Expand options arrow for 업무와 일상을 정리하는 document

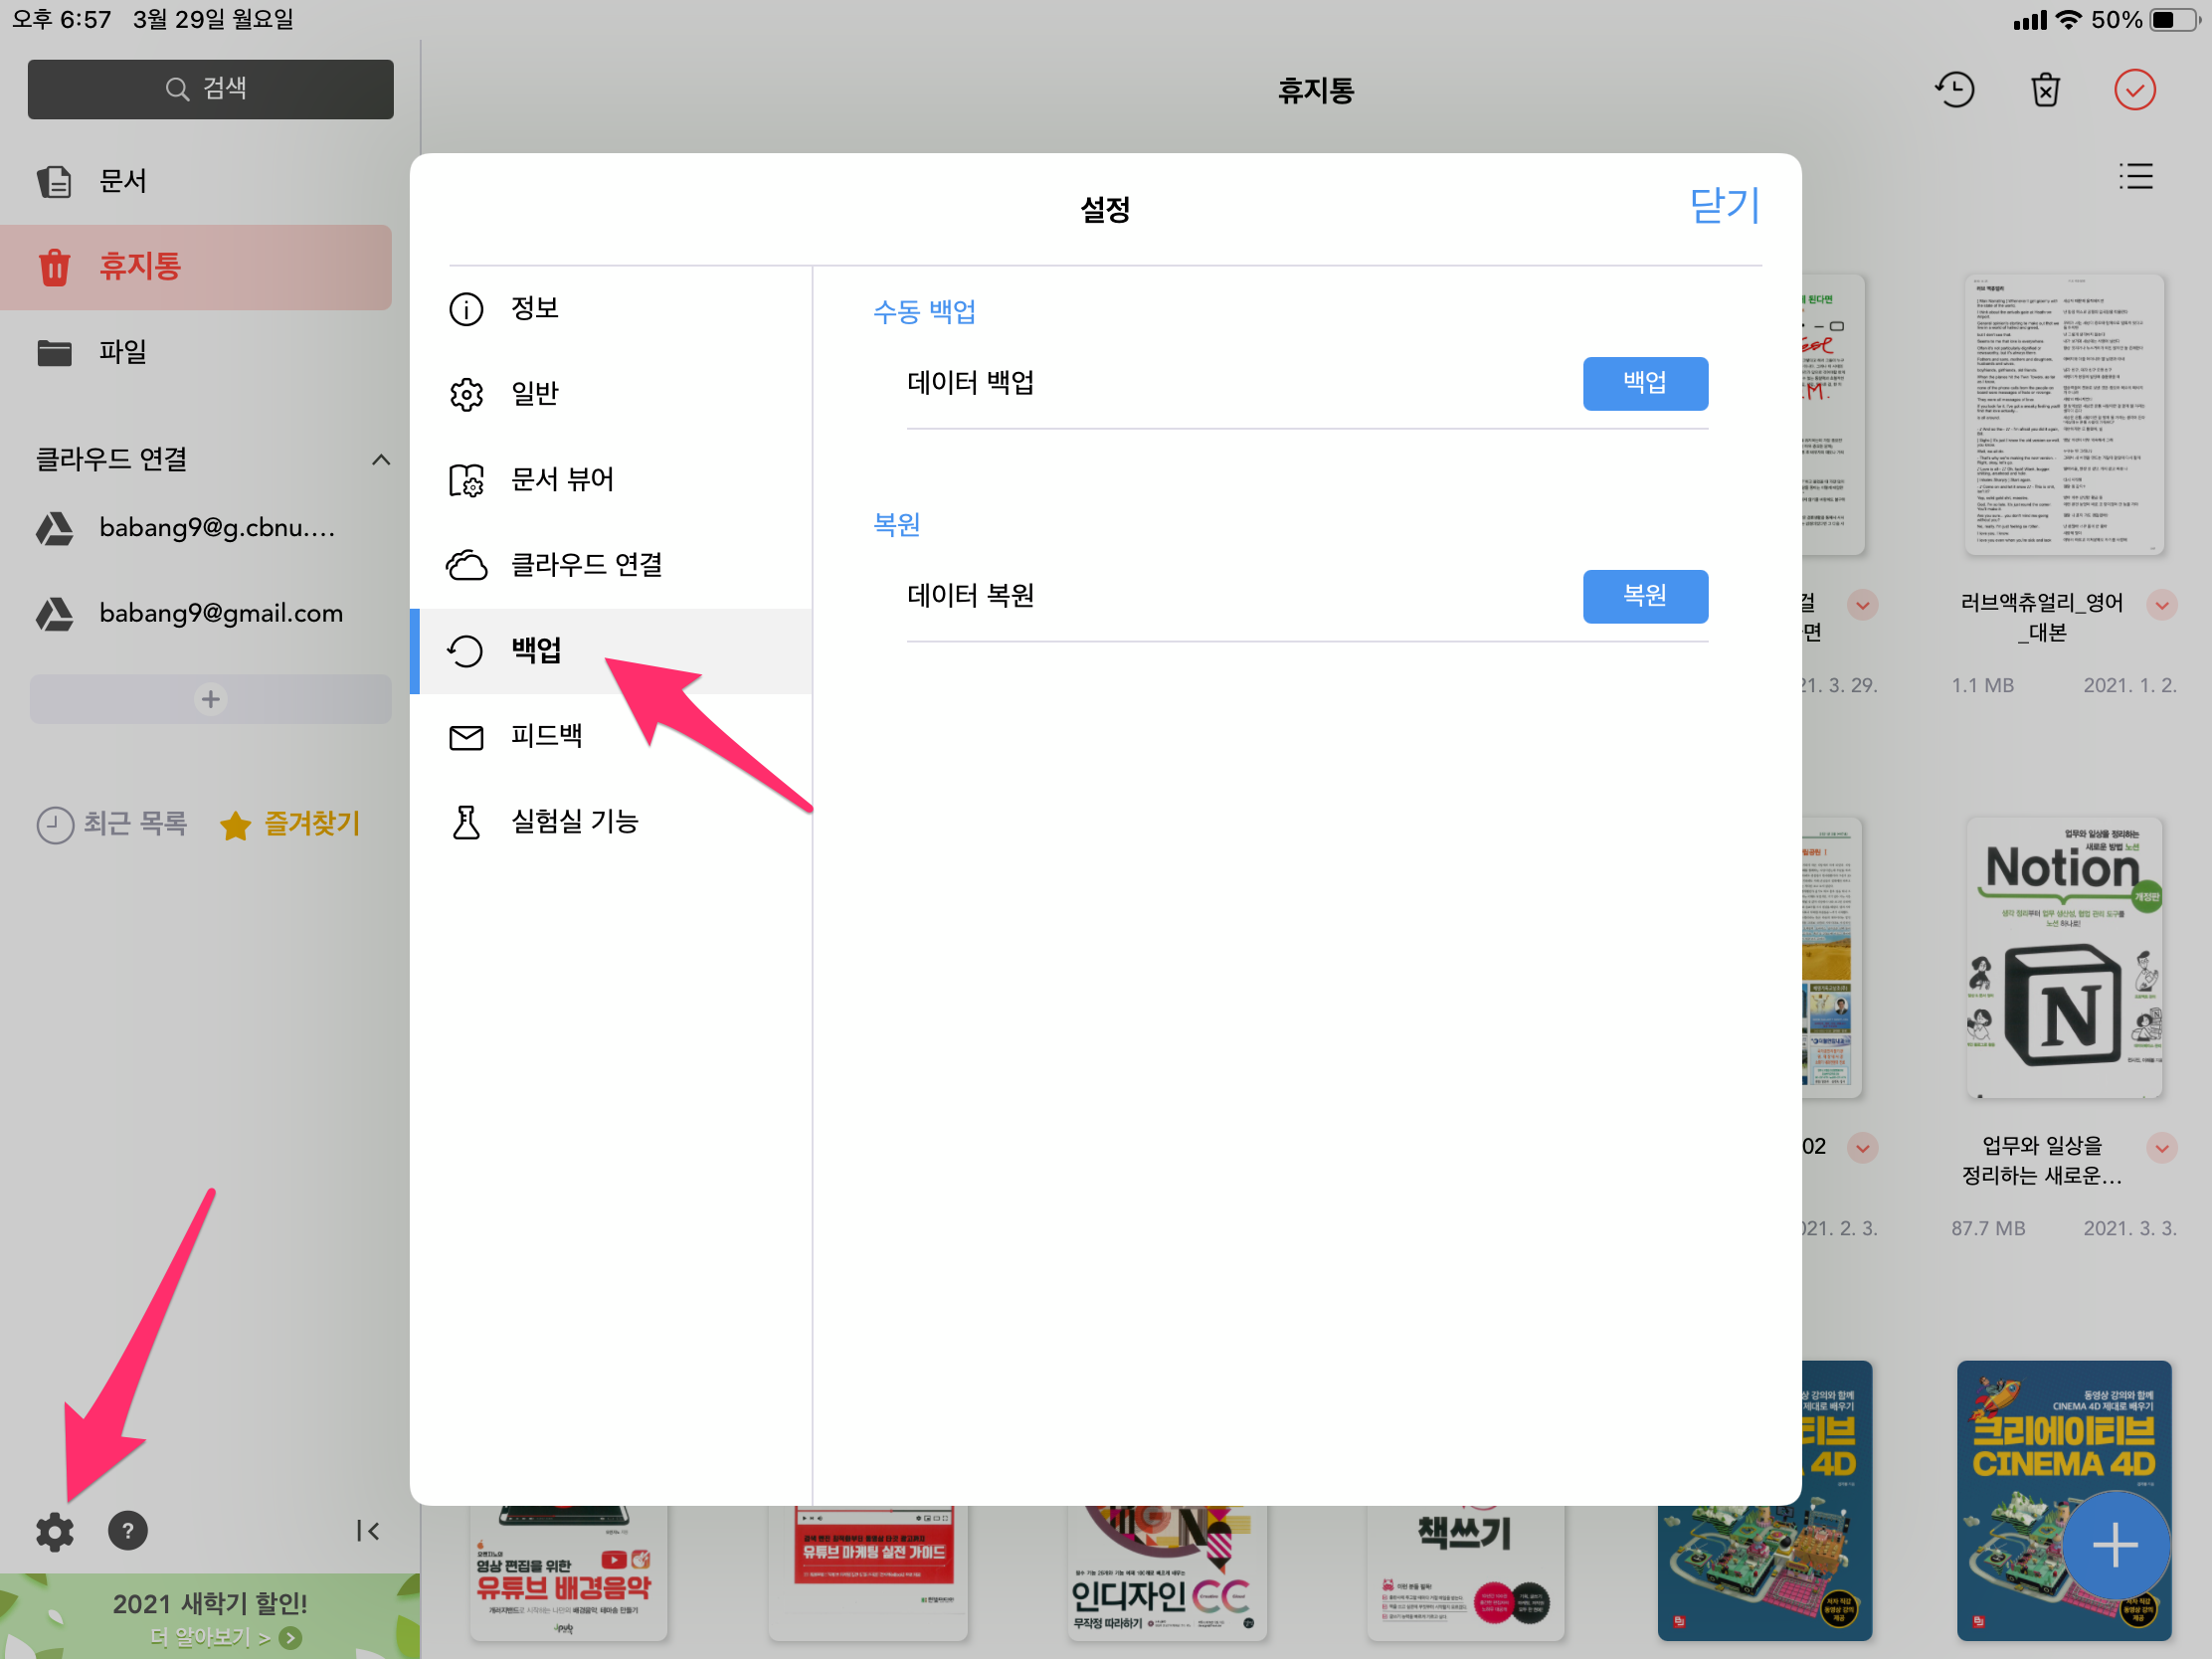click(x=2161, y=1148)
